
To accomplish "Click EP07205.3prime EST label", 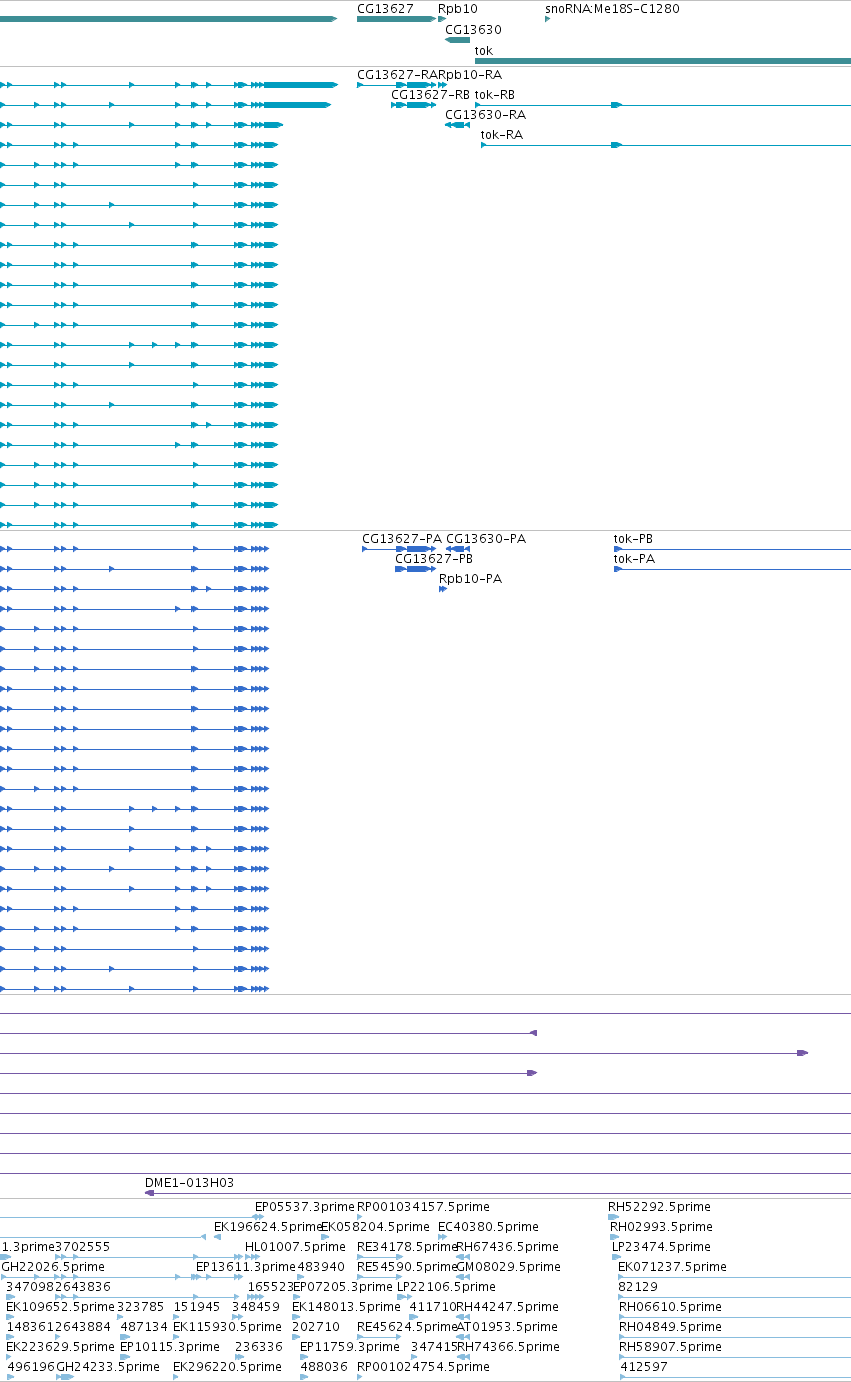I will click(x=342, y=1286).
